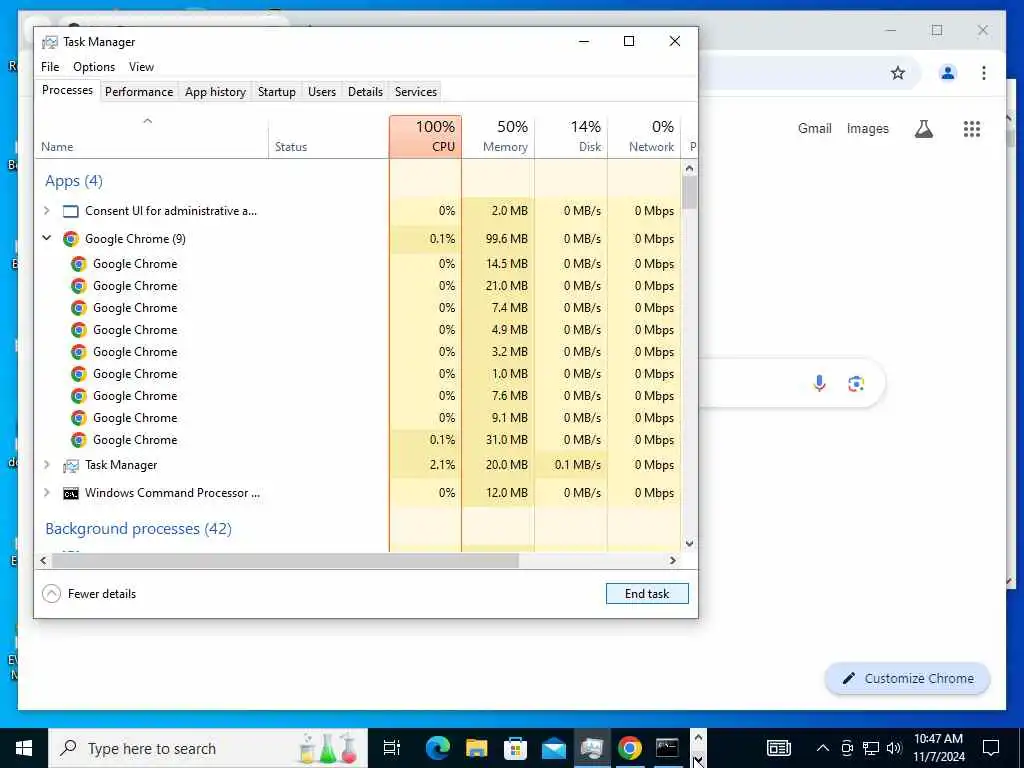The height and width of the screenshot is (768, 1024).
Task: Expand the Windows Command Processor row
Action: coord(46,492)
